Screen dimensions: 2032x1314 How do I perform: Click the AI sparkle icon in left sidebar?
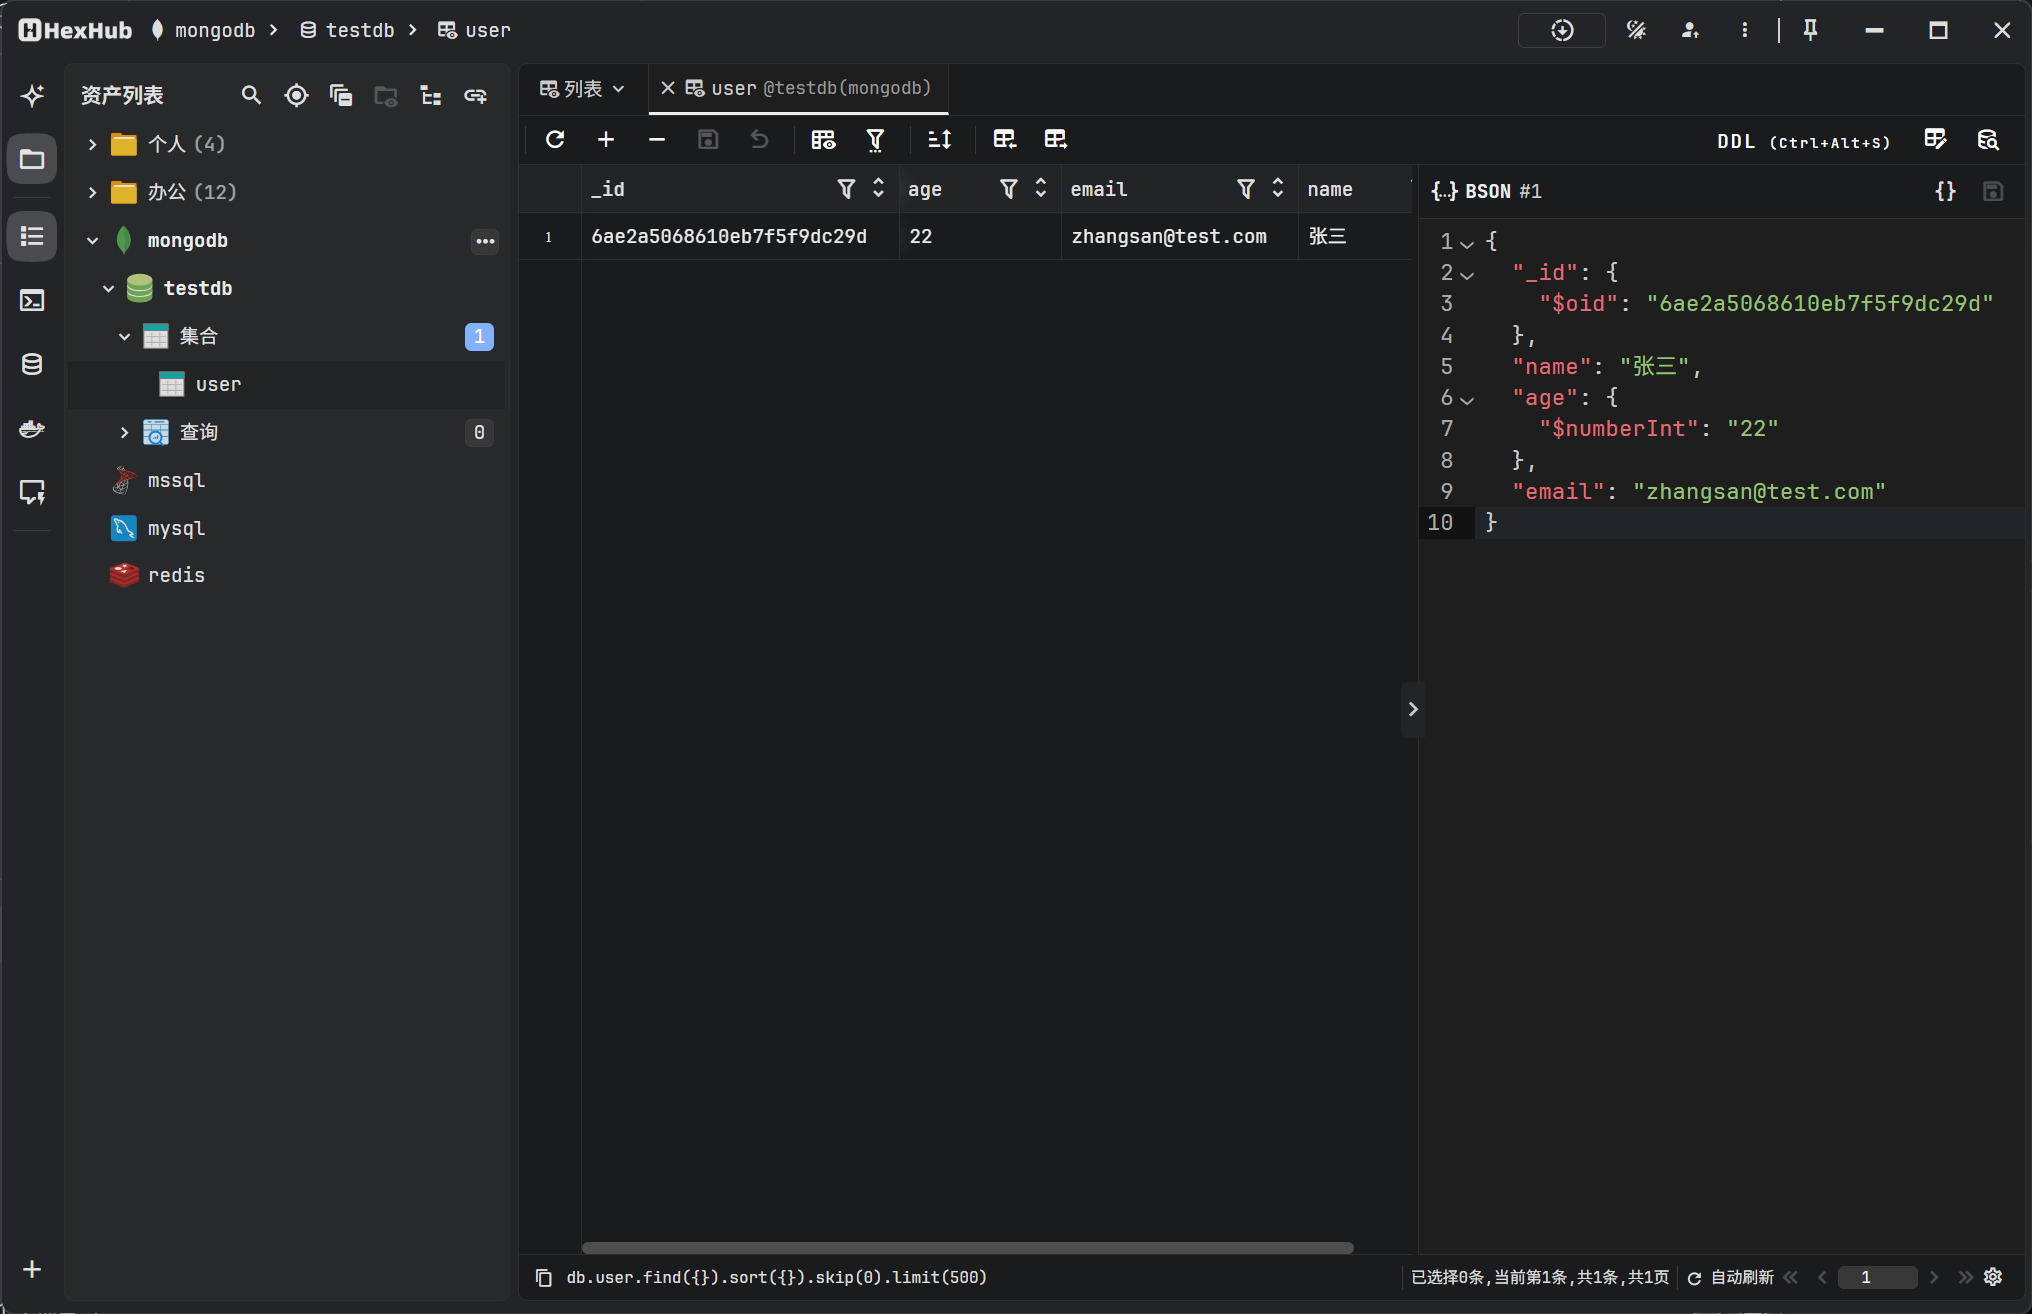[32, 95]
